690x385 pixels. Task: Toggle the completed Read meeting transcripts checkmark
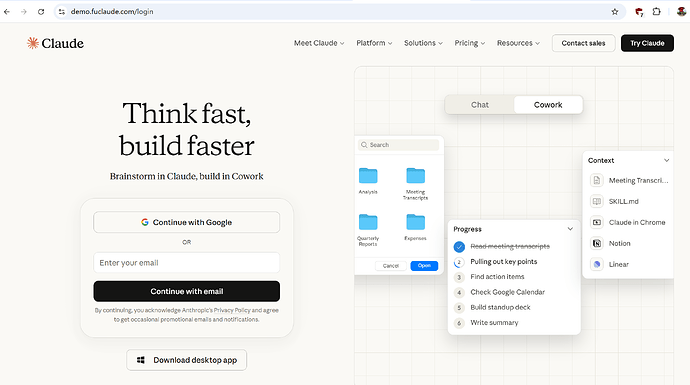pos(459,246)
